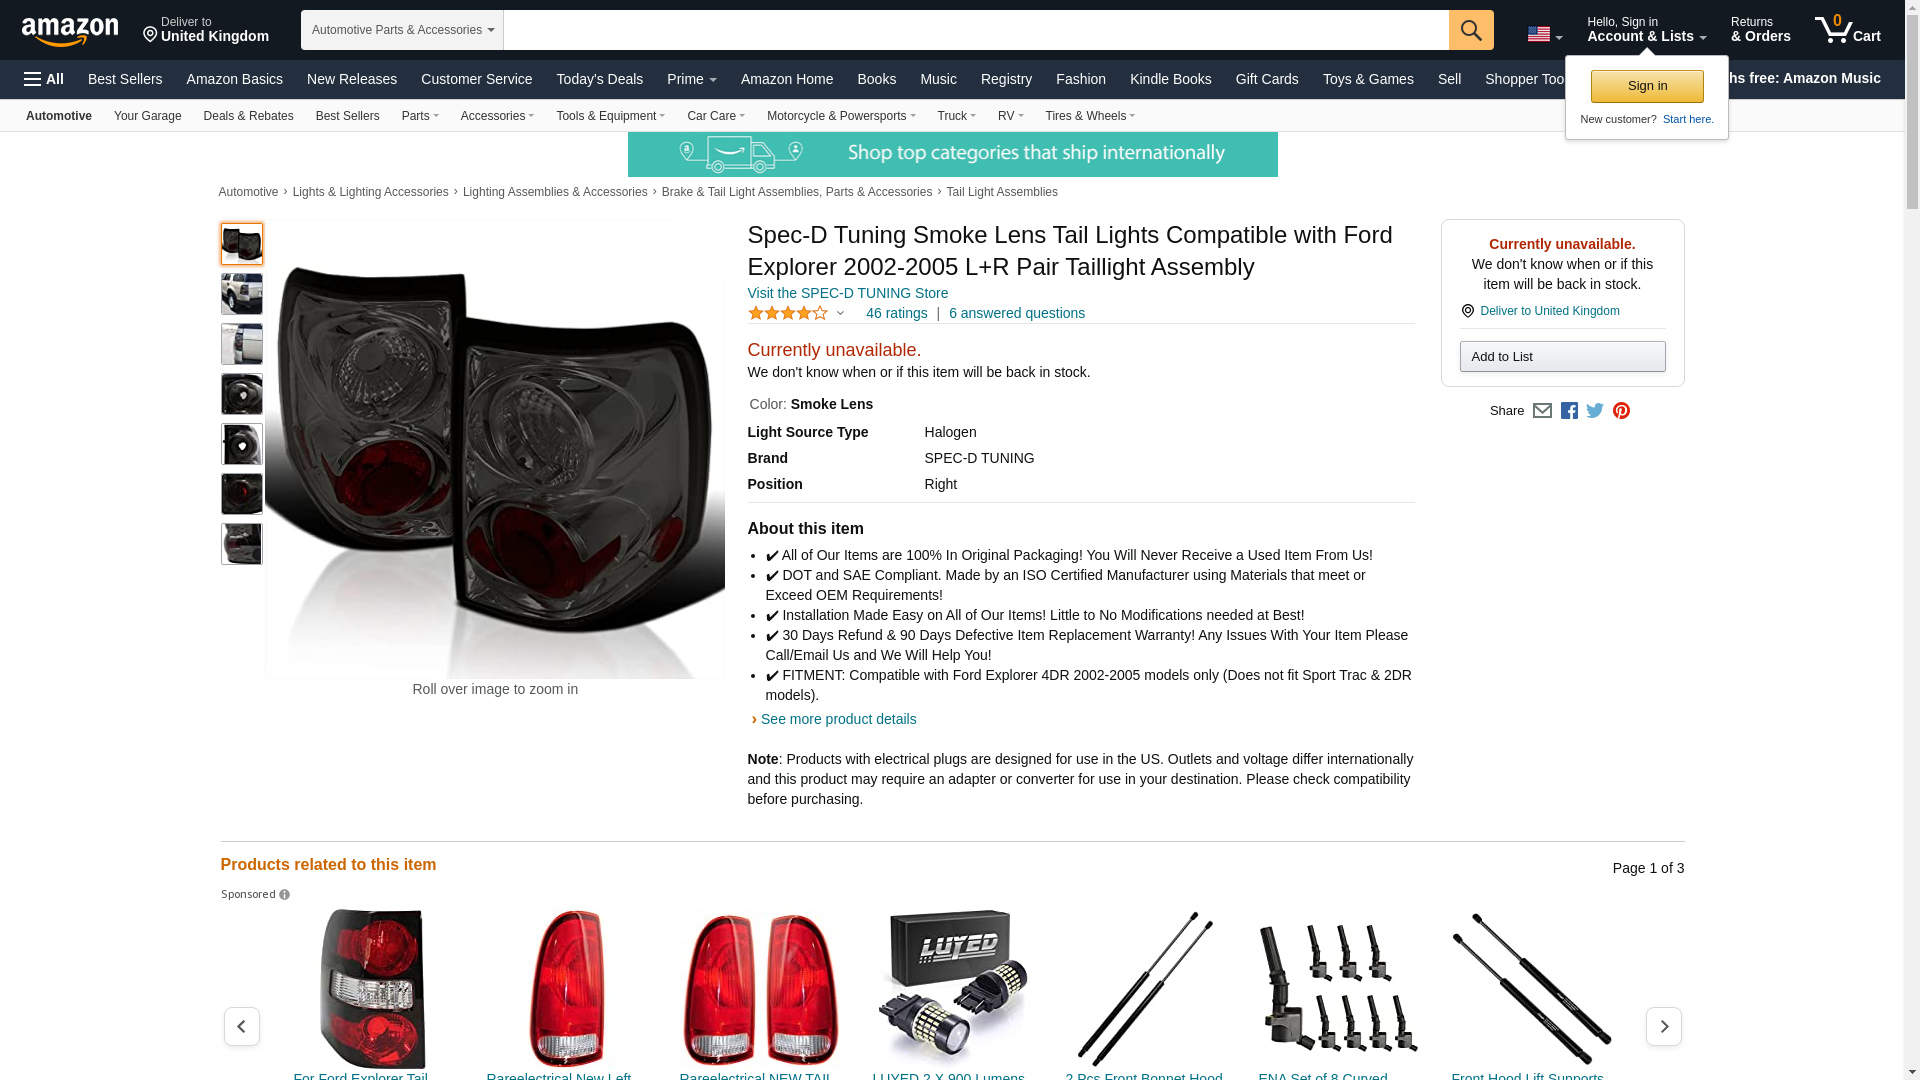Open Automotive Parts & Accessories search category dropdown

[x=402, y=30]
